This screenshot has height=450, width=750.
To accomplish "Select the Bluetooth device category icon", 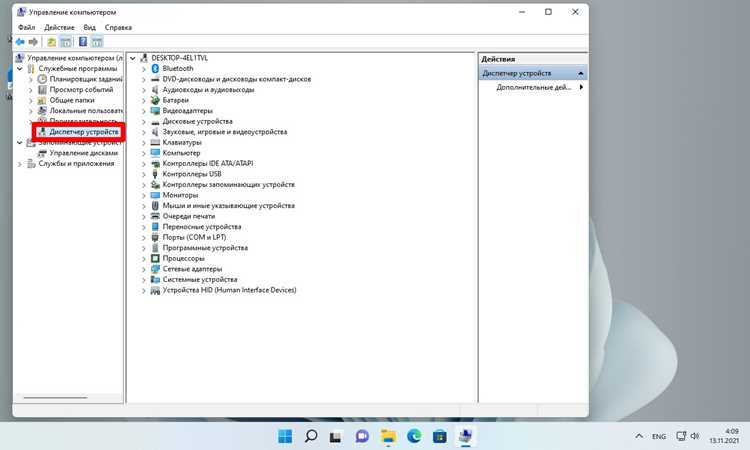I will pyautogui.click(x=155, y=68).
